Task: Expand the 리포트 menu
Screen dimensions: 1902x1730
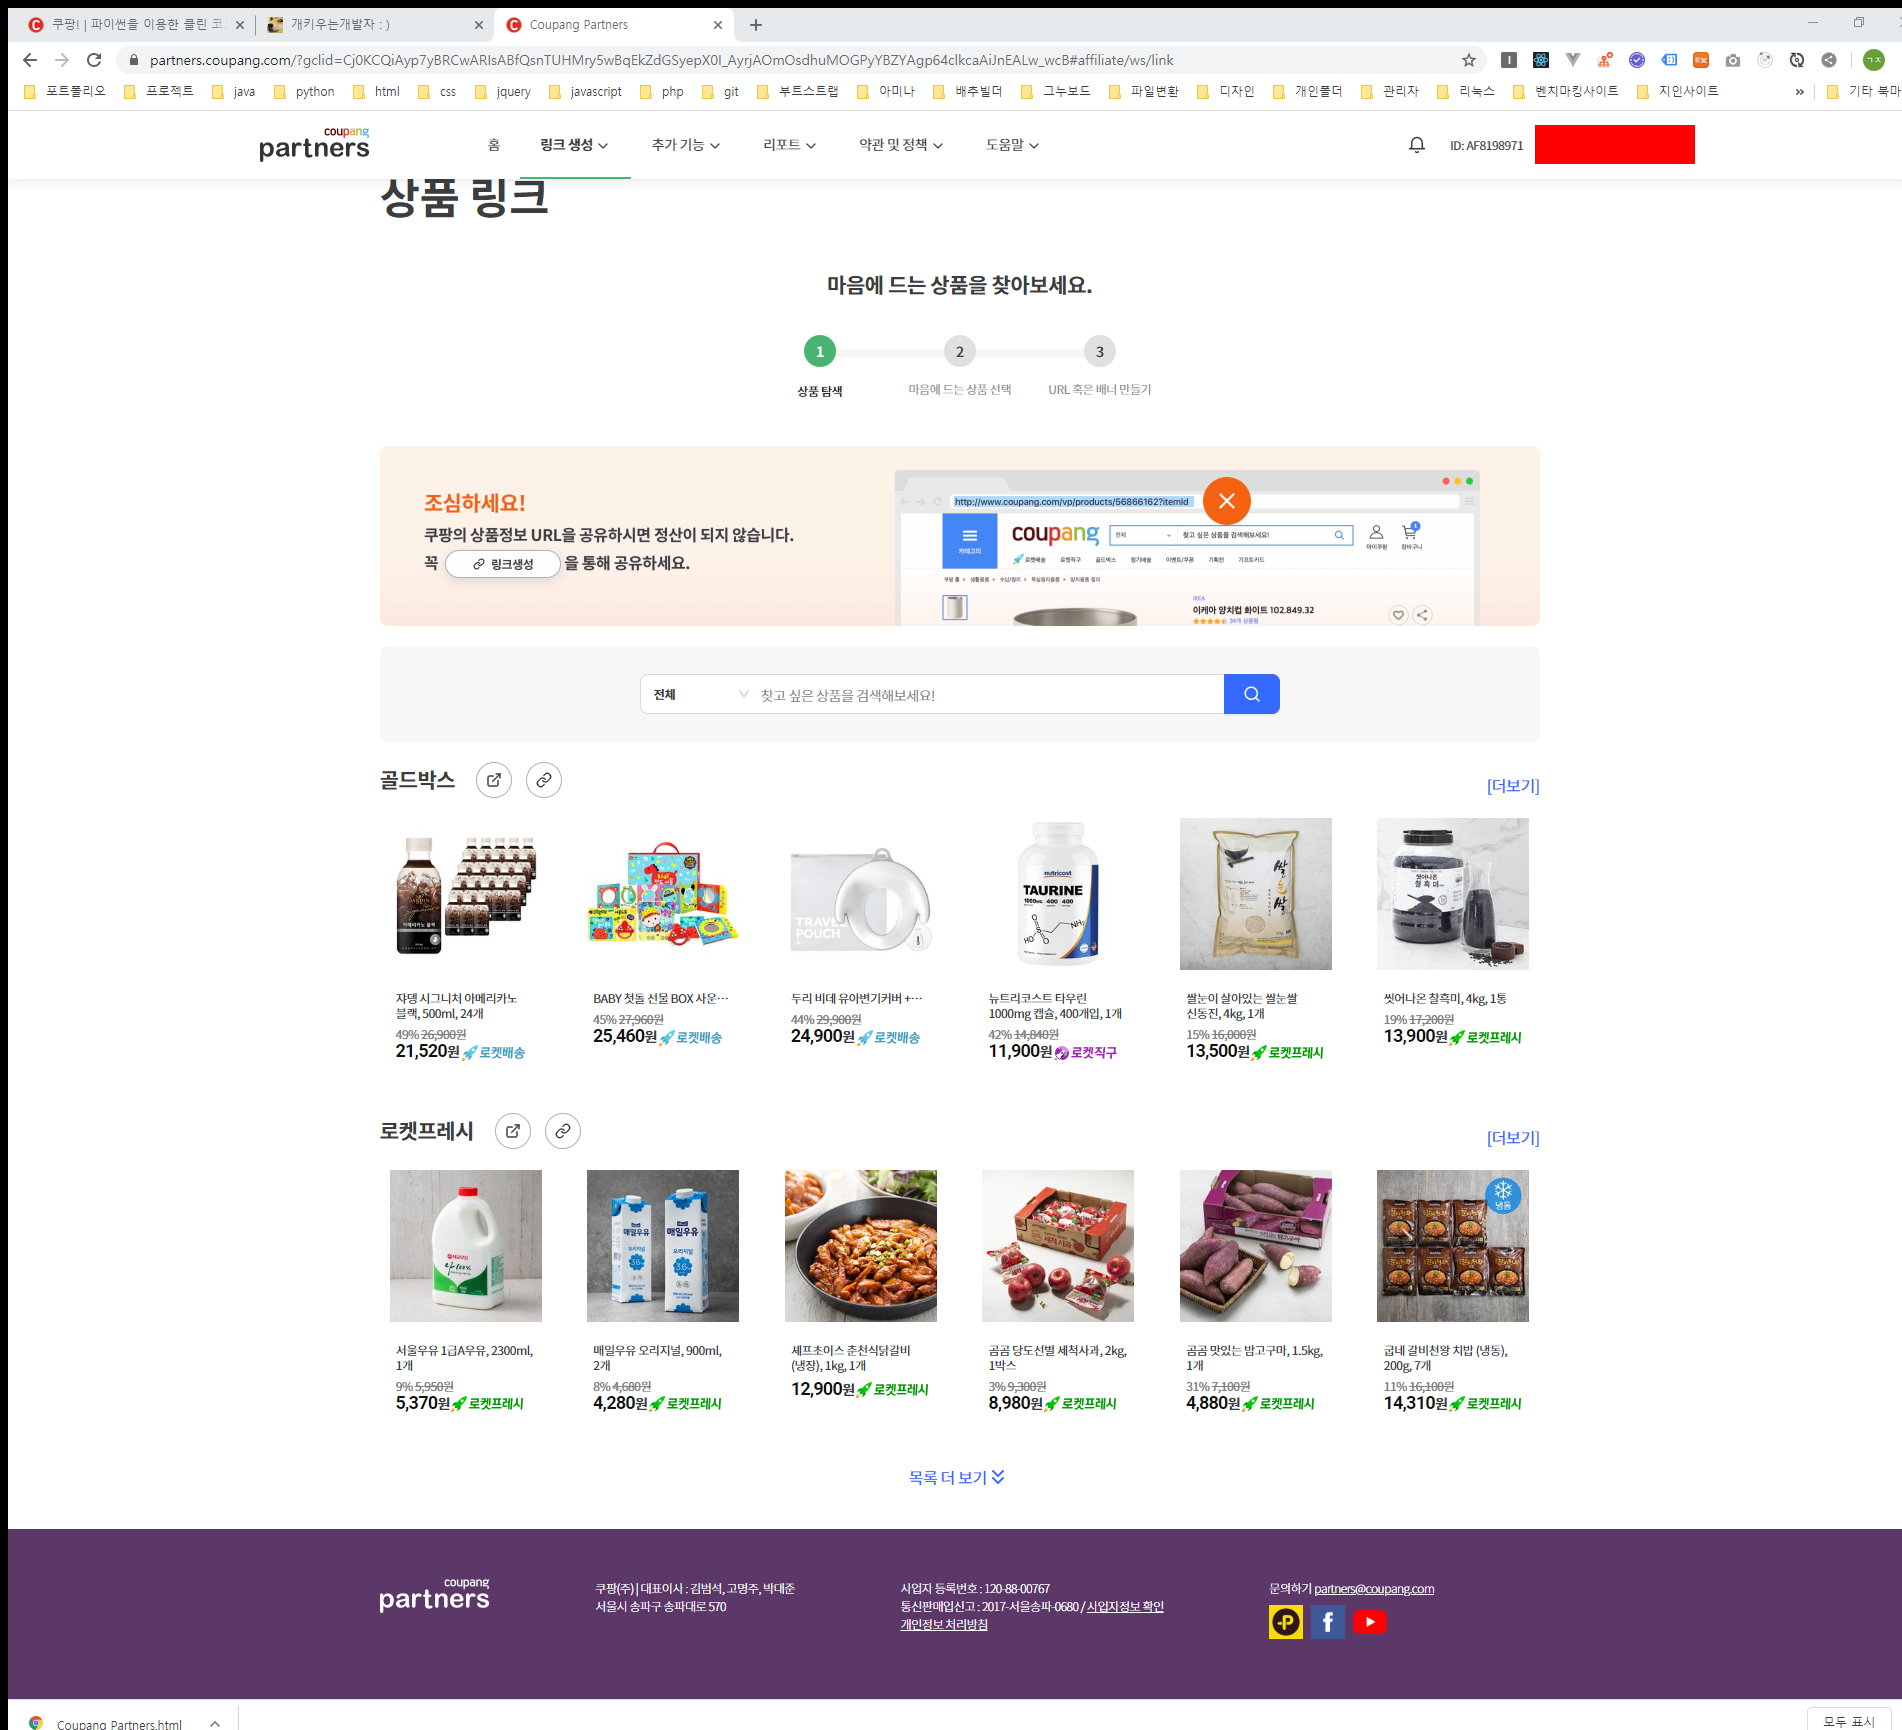Action: tap(789, 145)
